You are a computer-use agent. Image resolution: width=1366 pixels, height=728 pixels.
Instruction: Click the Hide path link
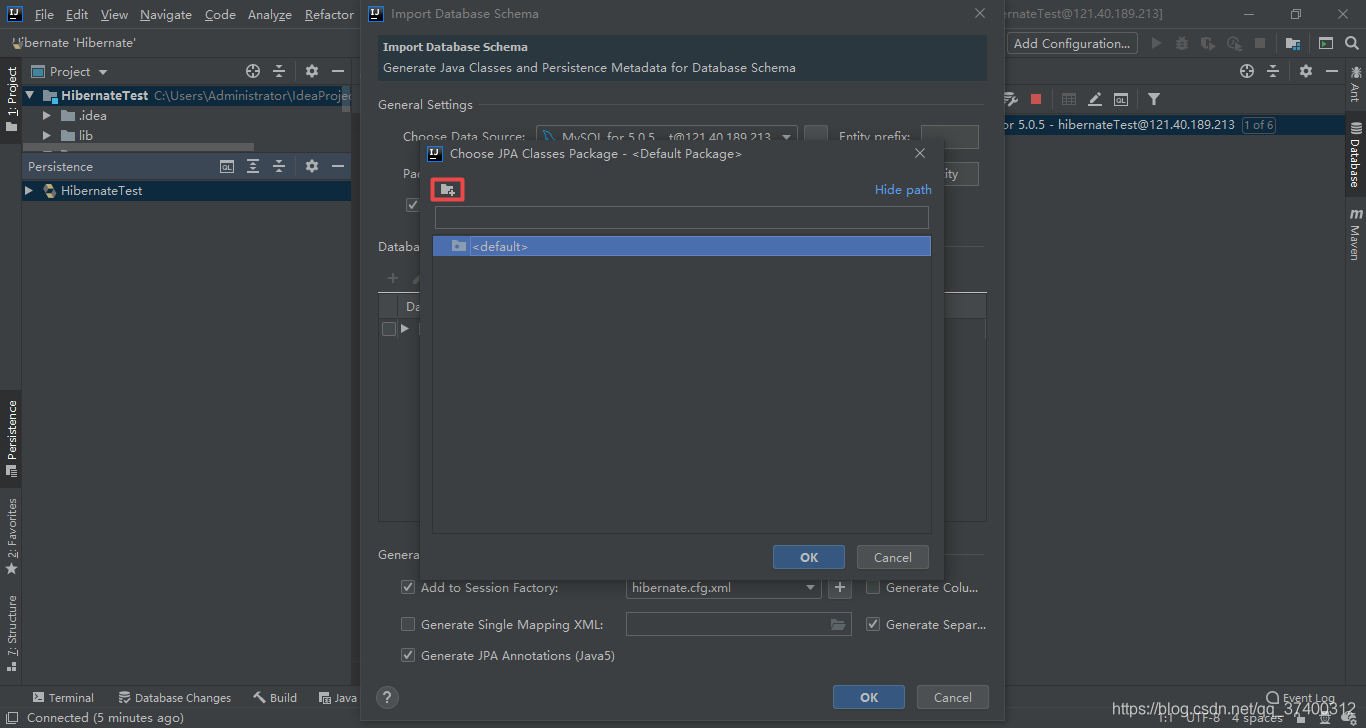903,189
